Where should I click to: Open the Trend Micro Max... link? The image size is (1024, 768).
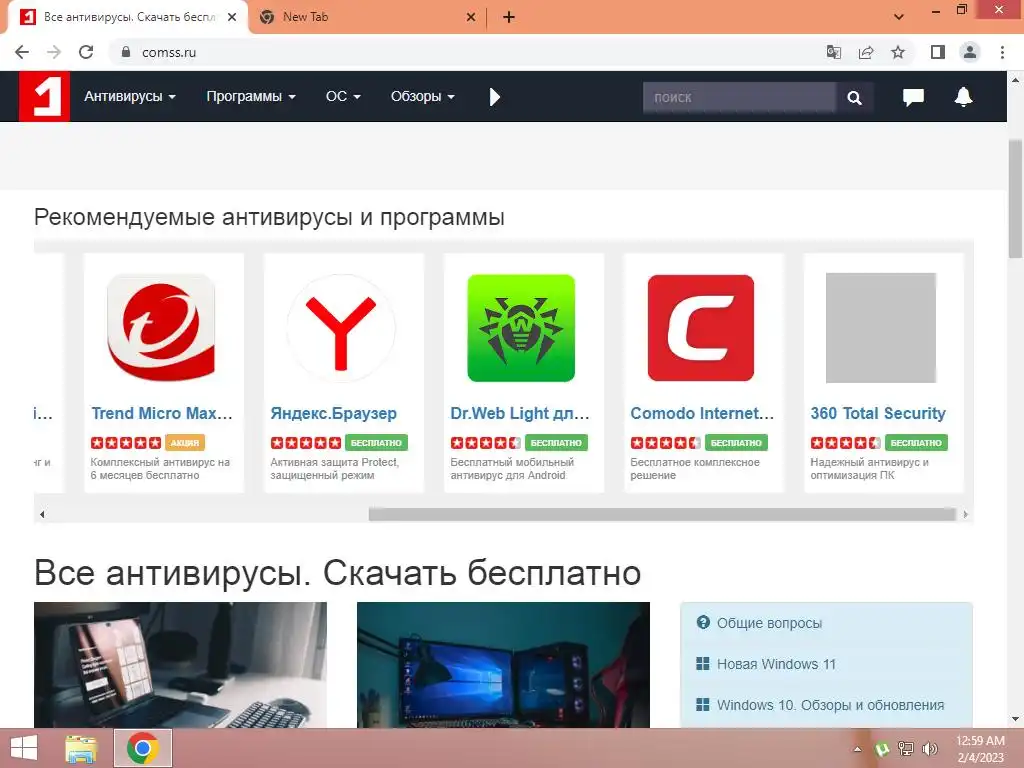pos(162,413)
